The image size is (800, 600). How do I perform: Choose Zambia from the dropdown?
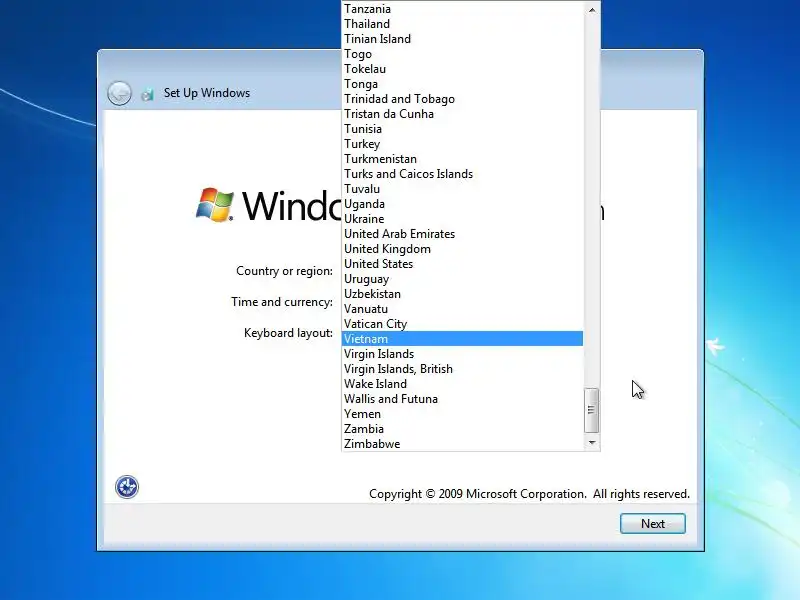click(462, 429)
